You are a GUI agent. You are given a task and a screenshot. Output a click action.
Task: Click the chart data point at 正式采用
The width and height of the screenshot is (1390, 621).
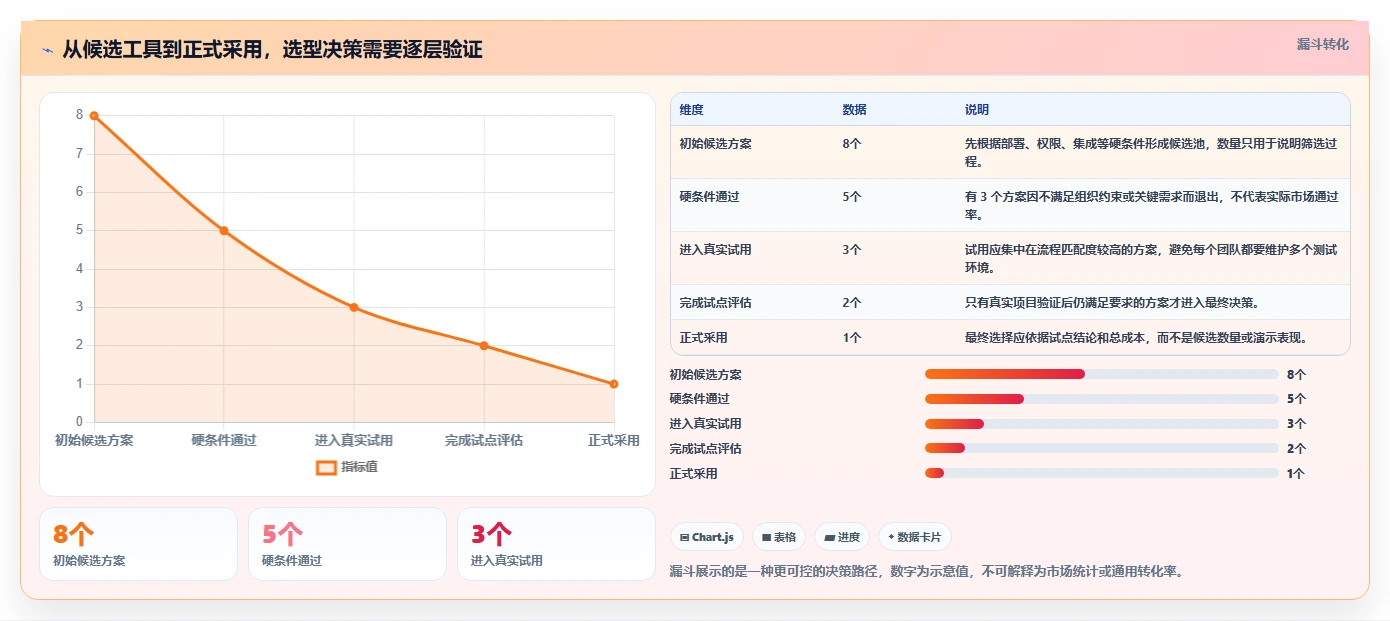(614, 384)
